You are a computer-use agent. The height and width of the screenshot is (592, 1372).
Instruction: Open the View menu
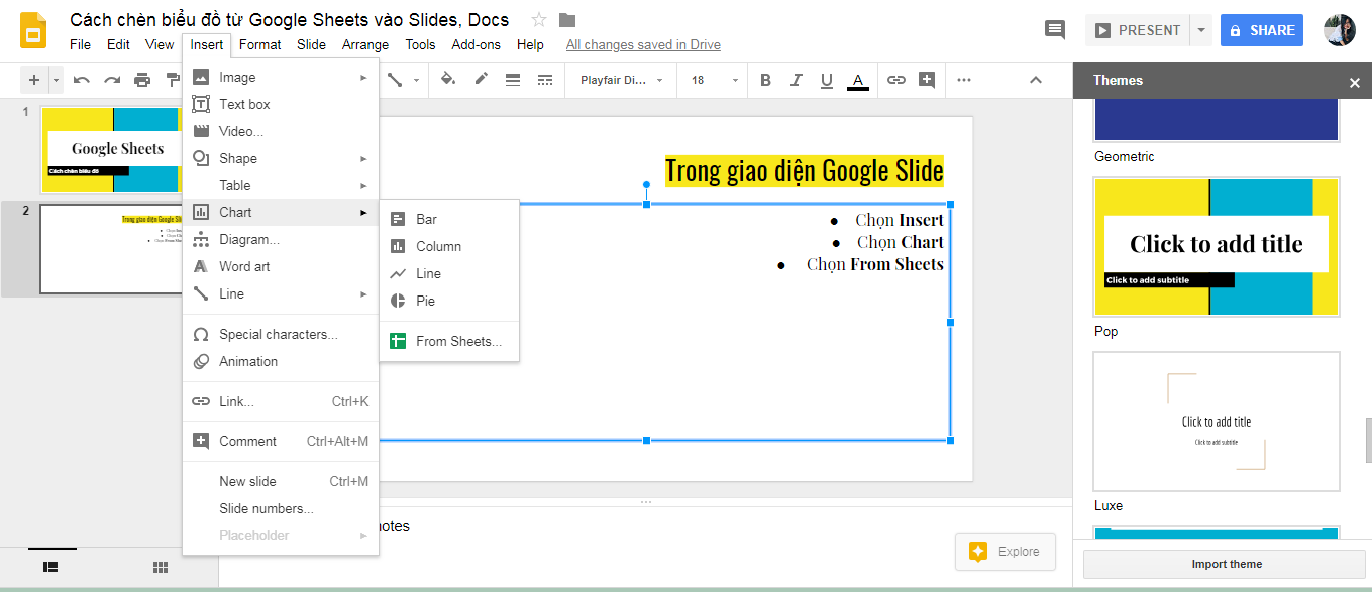pyautogui.click(x=160, y=44)
